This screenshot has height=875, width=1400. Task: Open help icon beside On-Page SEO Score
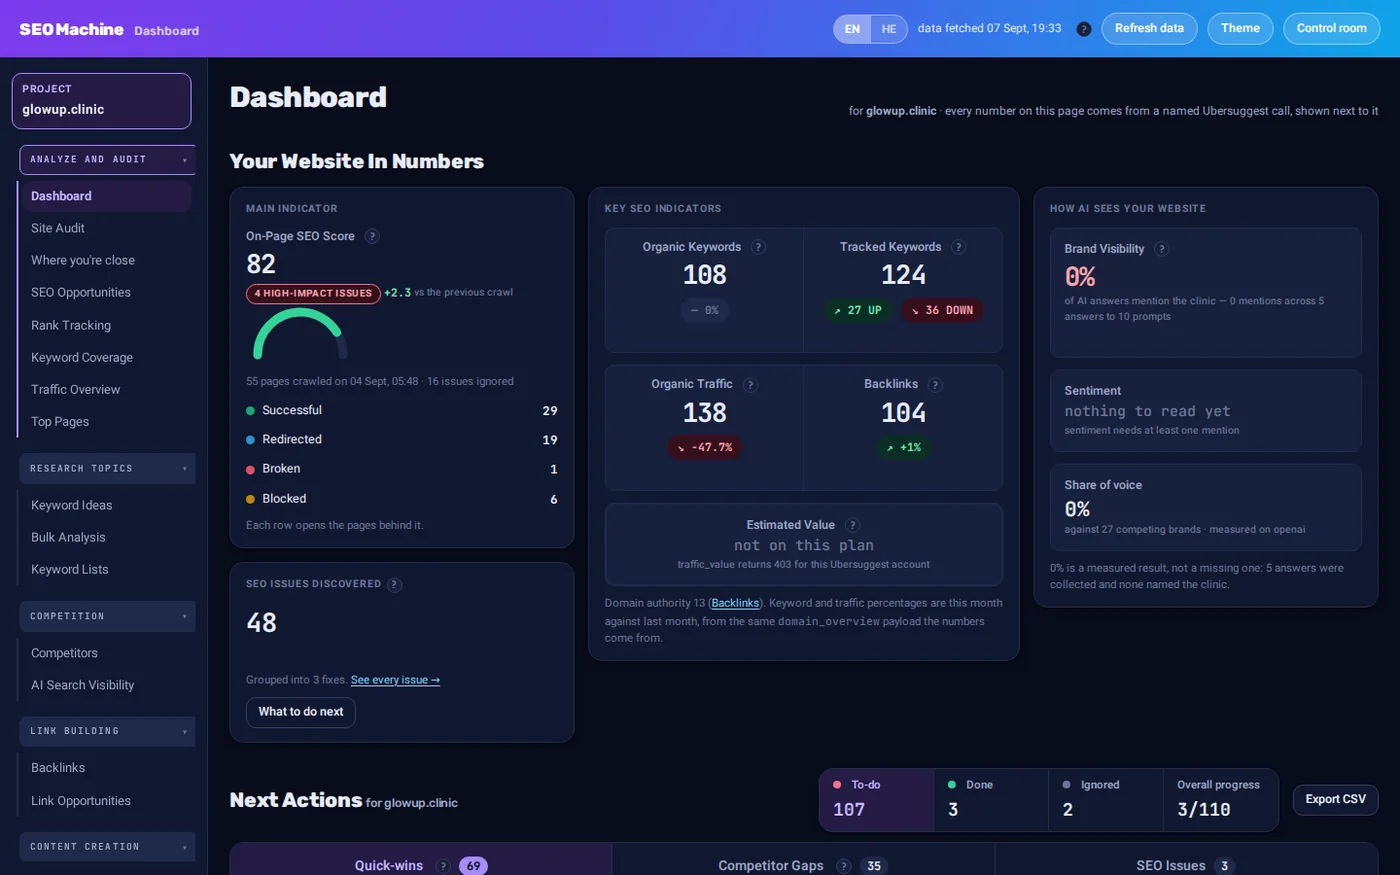(x=372, y=236)
